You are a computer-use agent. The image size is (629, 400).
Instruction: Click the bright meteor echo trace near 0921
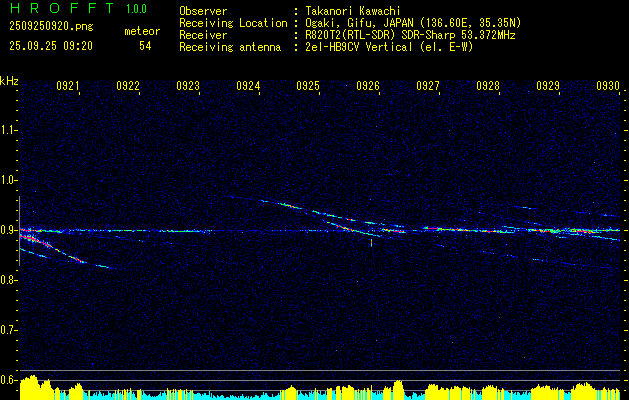pyautogui.click(x=52, y=249)
